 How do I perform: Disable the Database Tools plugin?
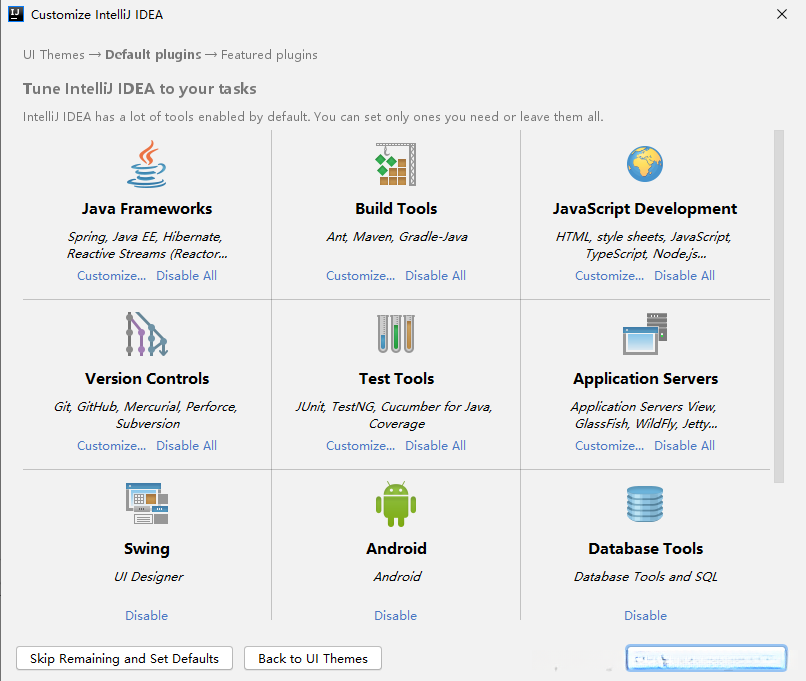click(x=645, y=616)
